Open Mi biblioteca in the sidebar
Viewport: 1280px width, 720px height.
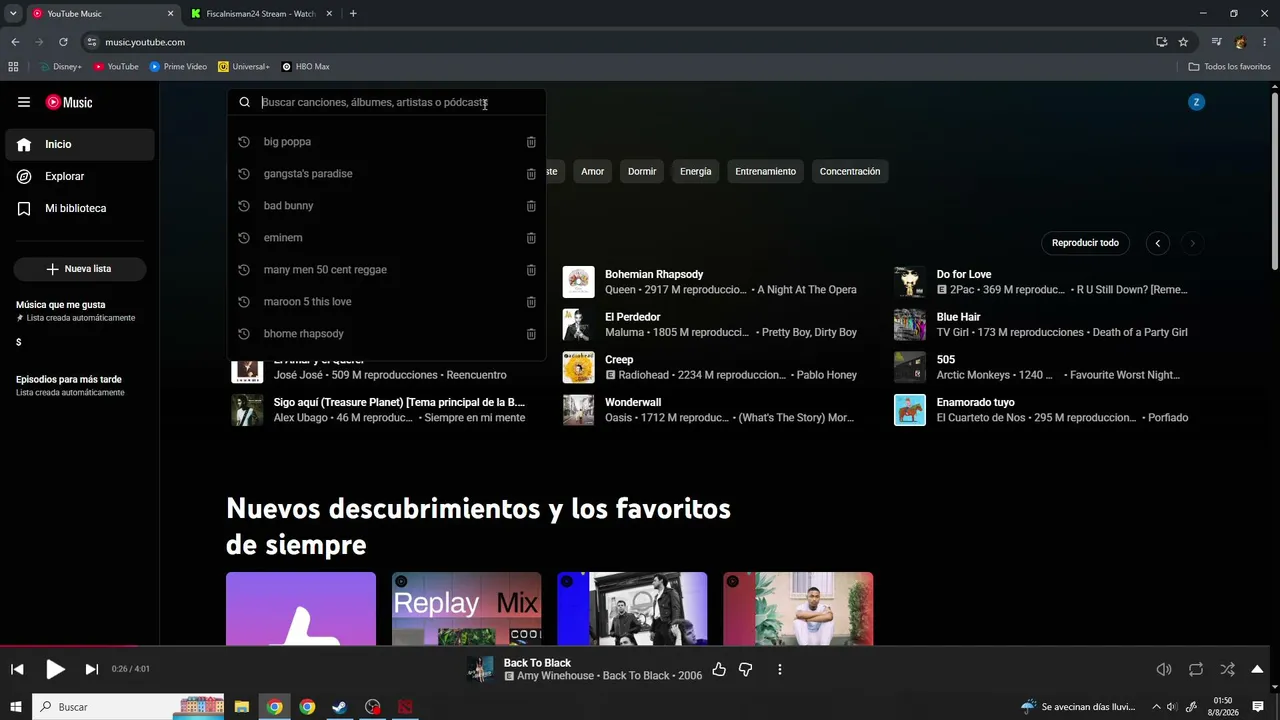click(80, 208)
